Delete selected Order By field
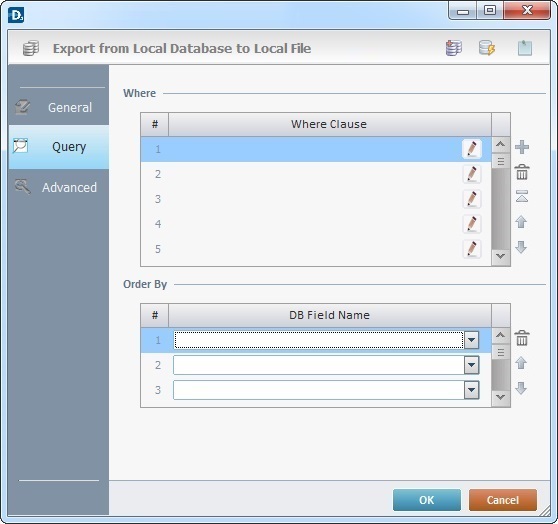 [x=522, y=337]
